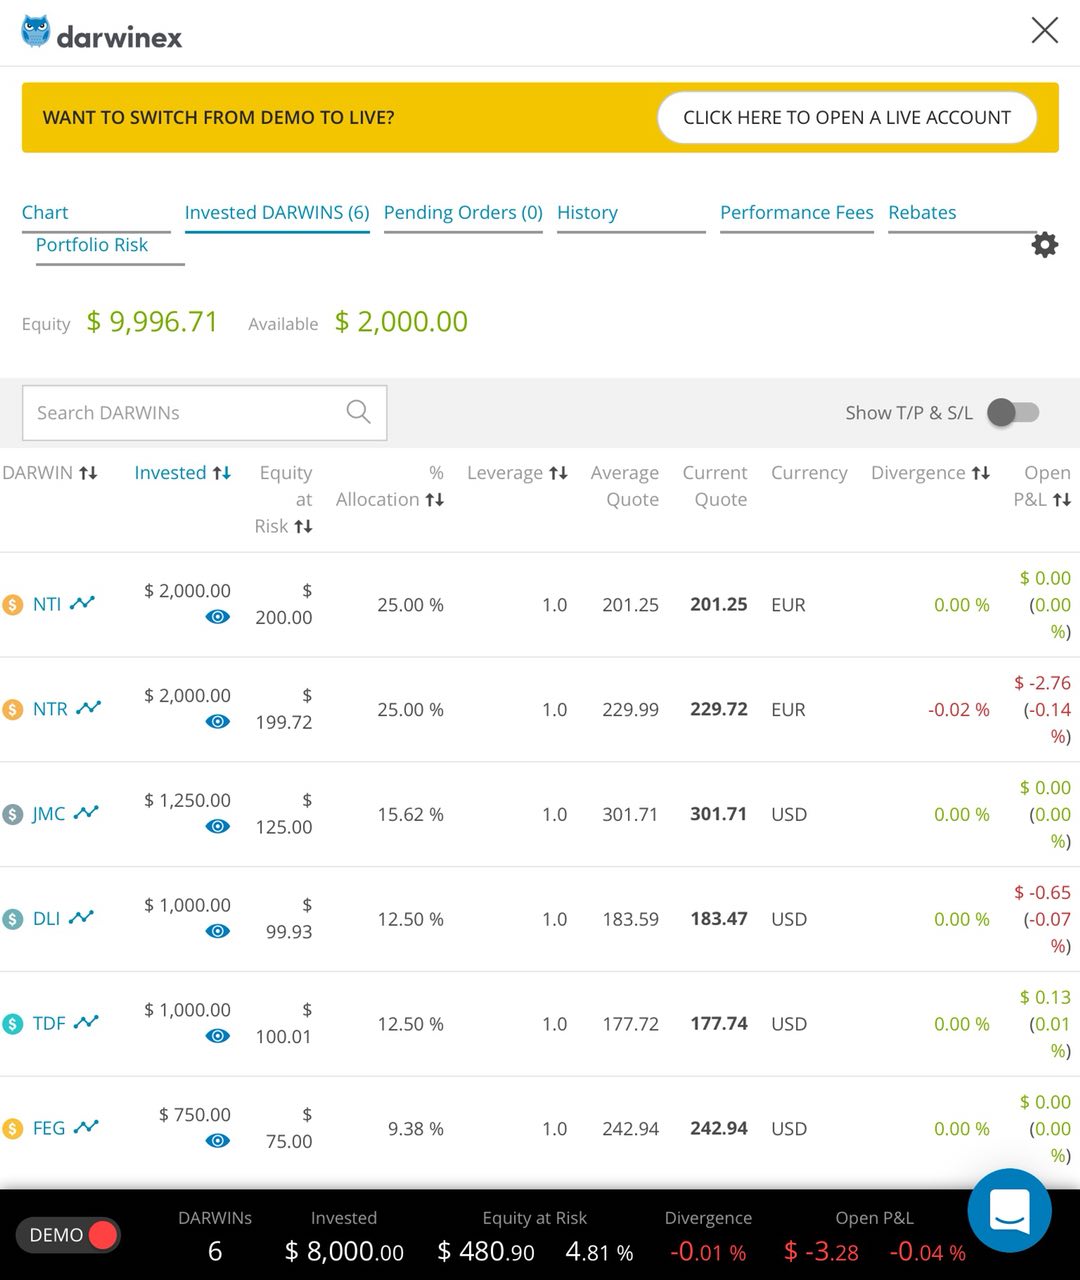Image resolution: width=1080 pixels, height=1280 pixels.
Task: Click the Darwinex owl logo
Action: pos(35,31)
